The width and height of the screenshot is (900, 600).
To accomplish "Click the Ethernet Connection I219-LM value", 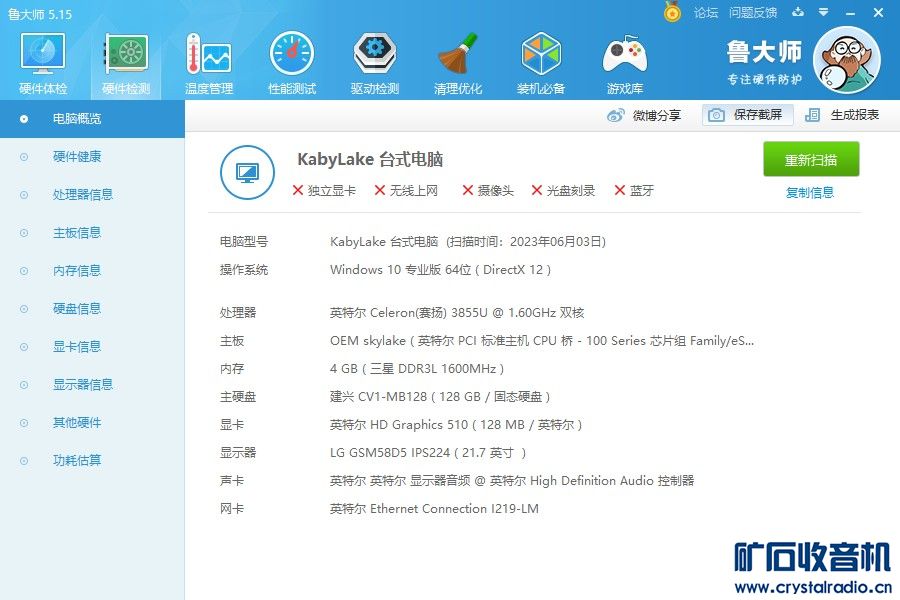I will pos(434,509).
